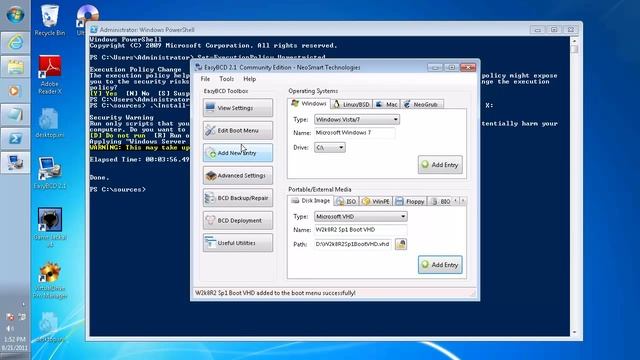Click the Add New Entry plus icon
The width and height of the screenshot is (640, 360).
click(x=211, y=153)
